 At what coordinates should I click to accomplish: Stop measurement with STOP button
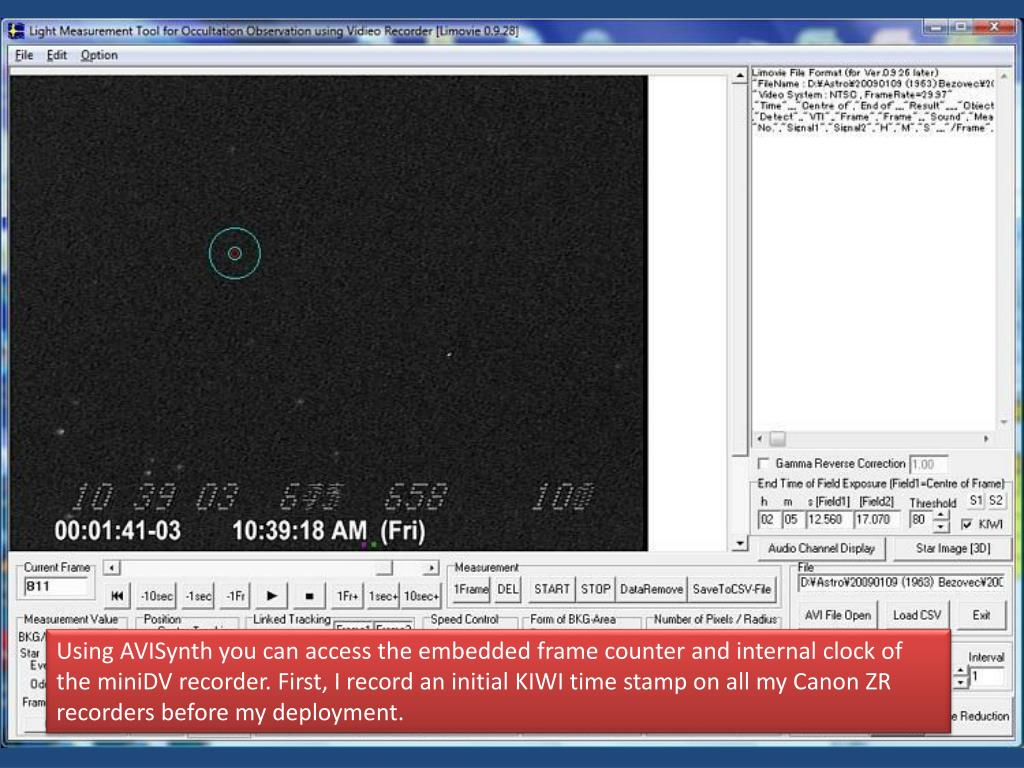coord(596,589)
